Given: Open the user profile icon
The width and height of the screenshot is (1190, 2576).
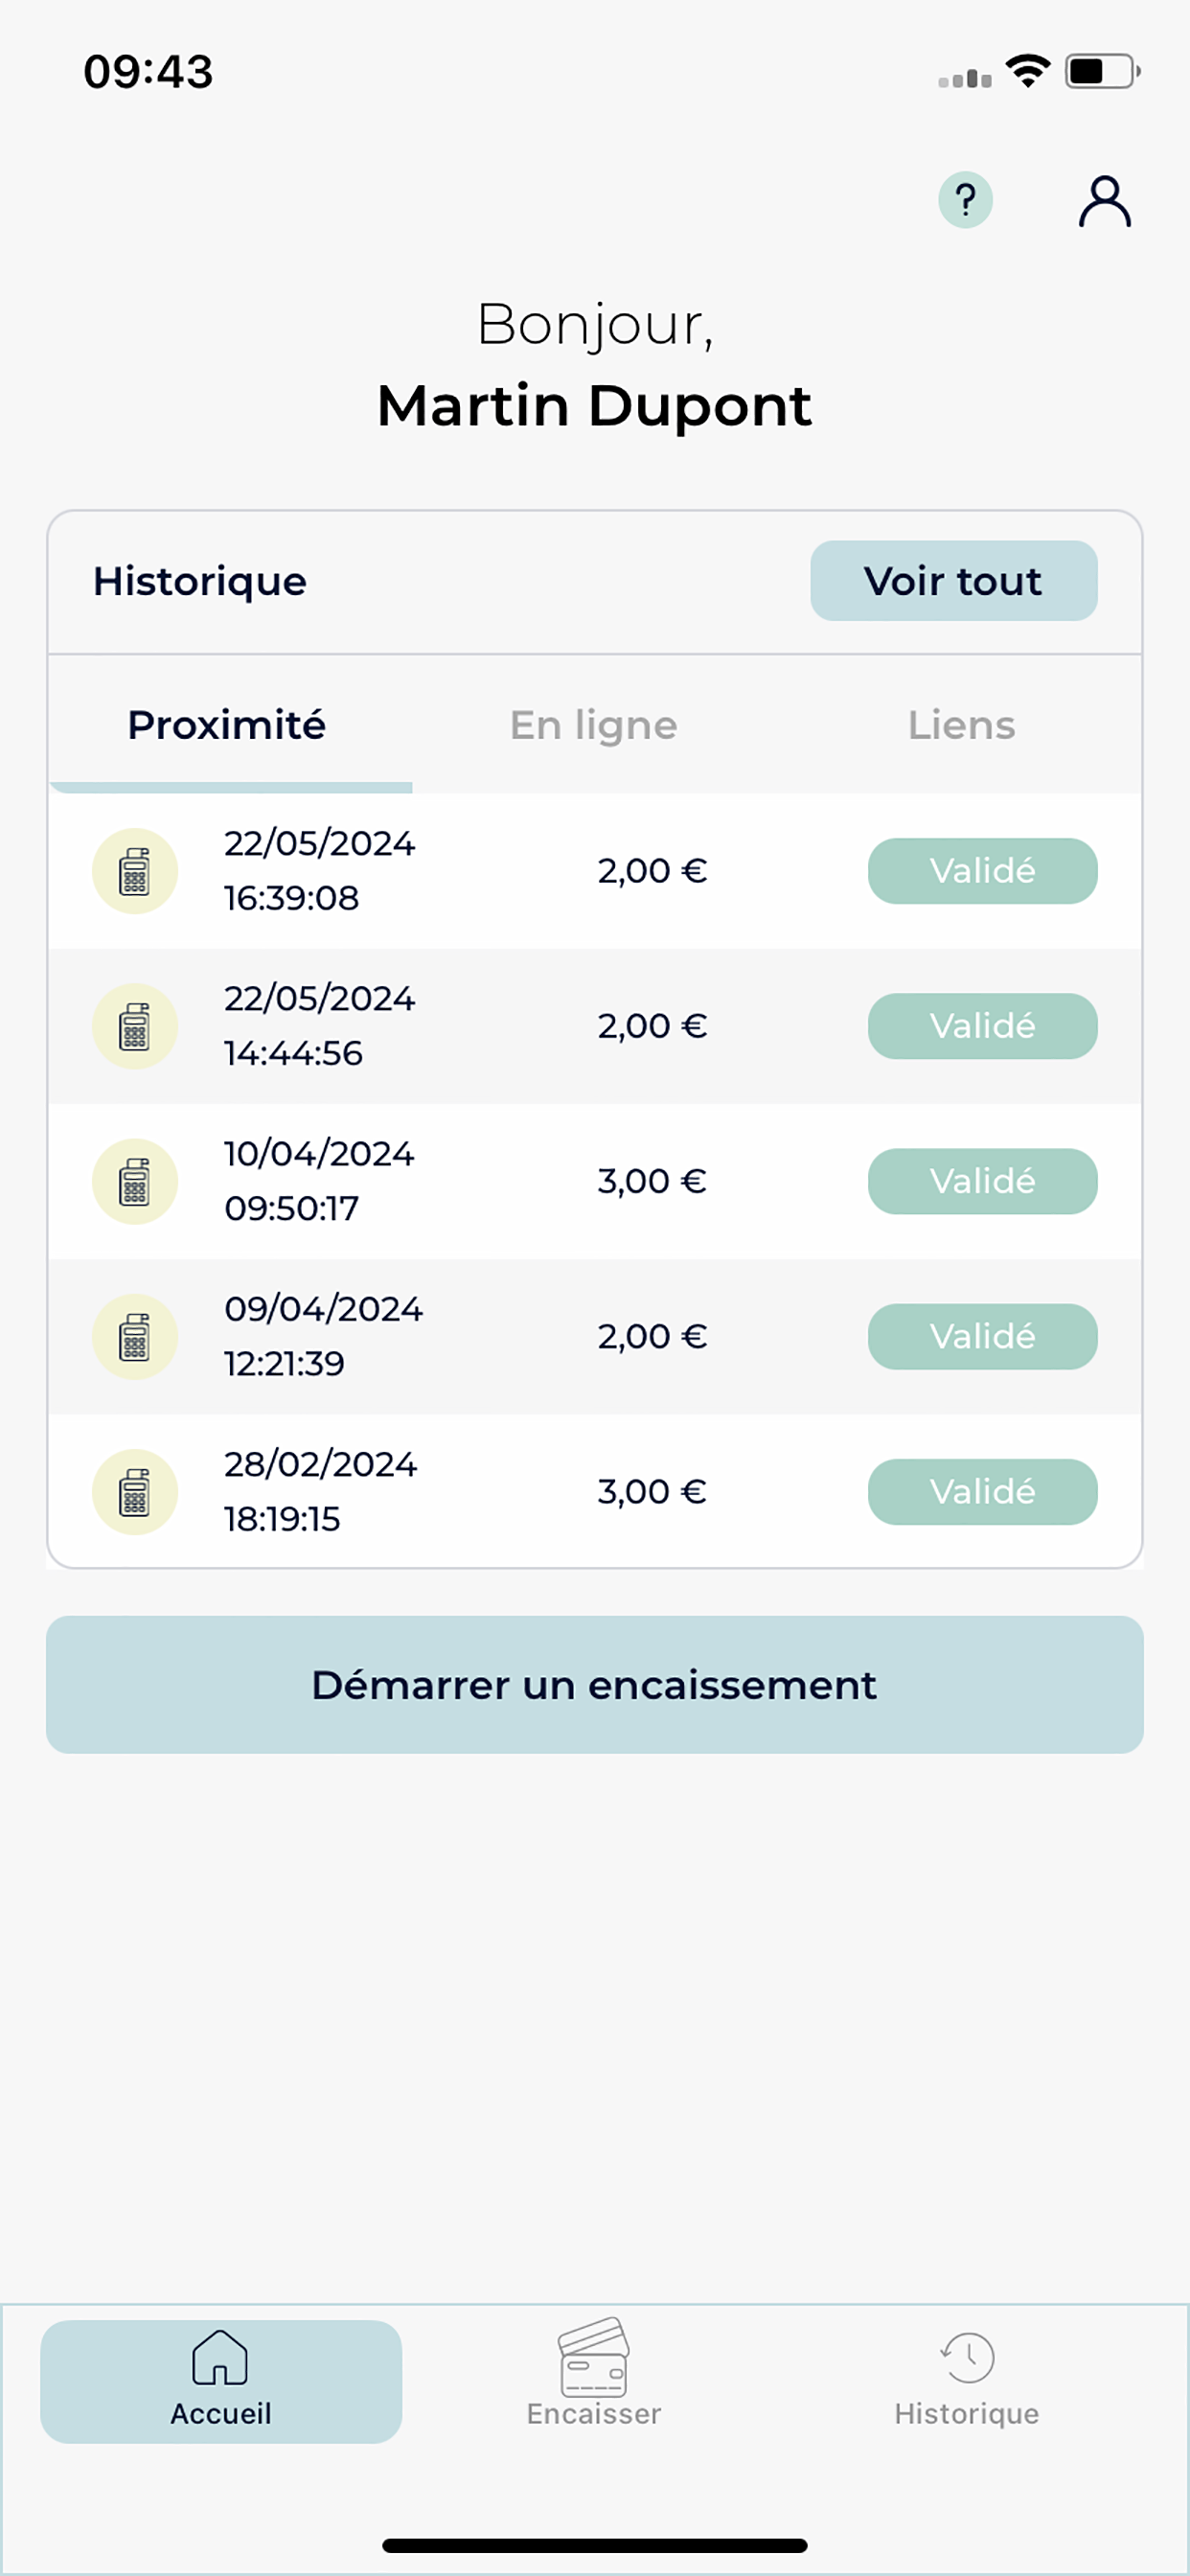Looking at the screenshot, I should coord(1104,202).
